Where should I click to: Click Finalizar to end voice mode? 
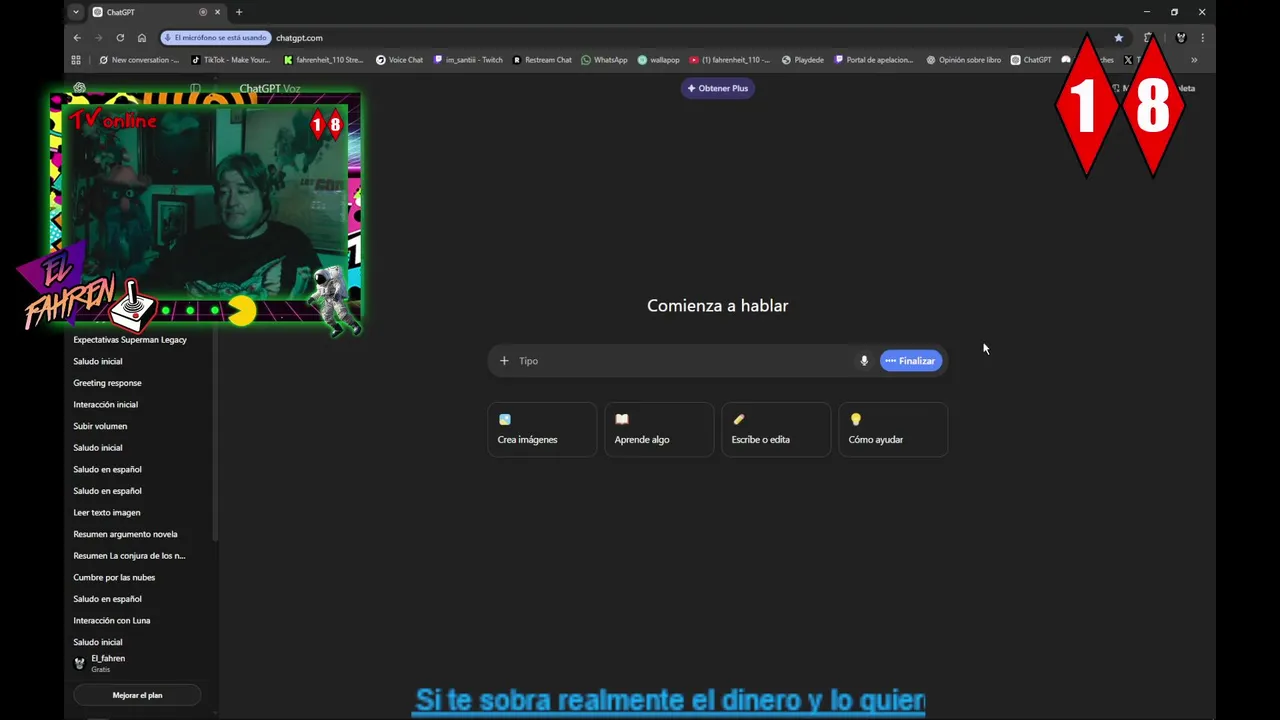pos(911,361)
